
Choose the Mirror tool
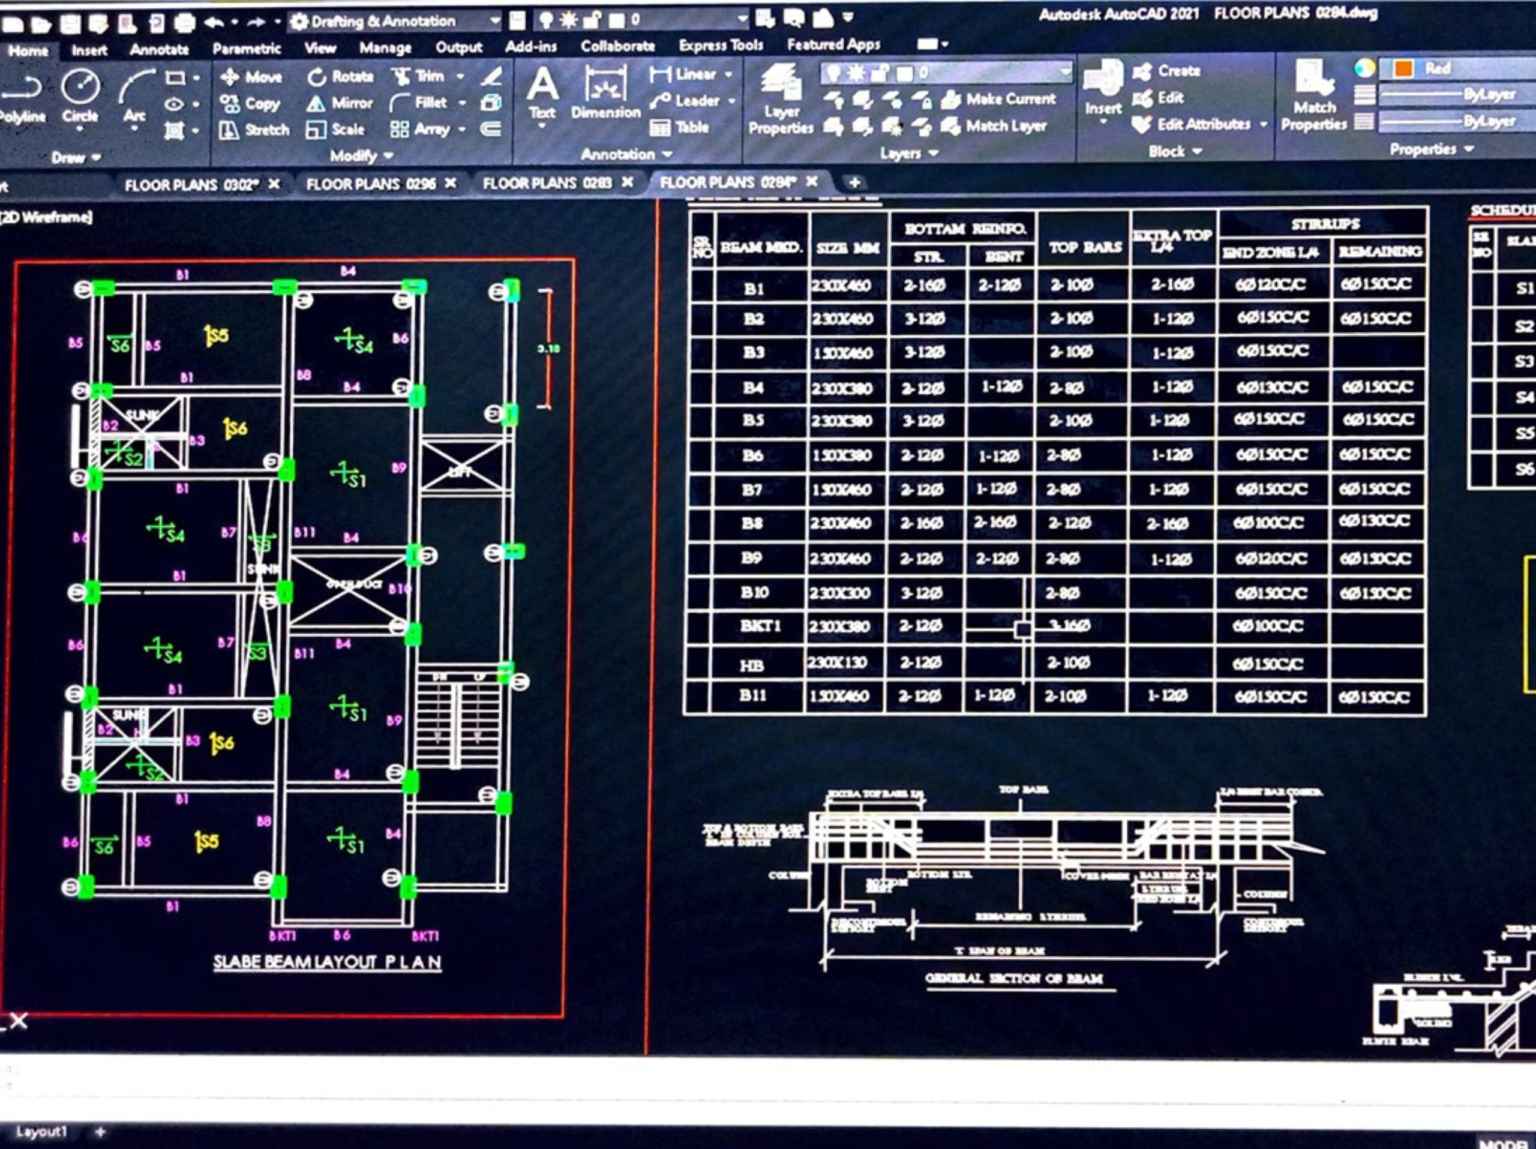[339, 103]
